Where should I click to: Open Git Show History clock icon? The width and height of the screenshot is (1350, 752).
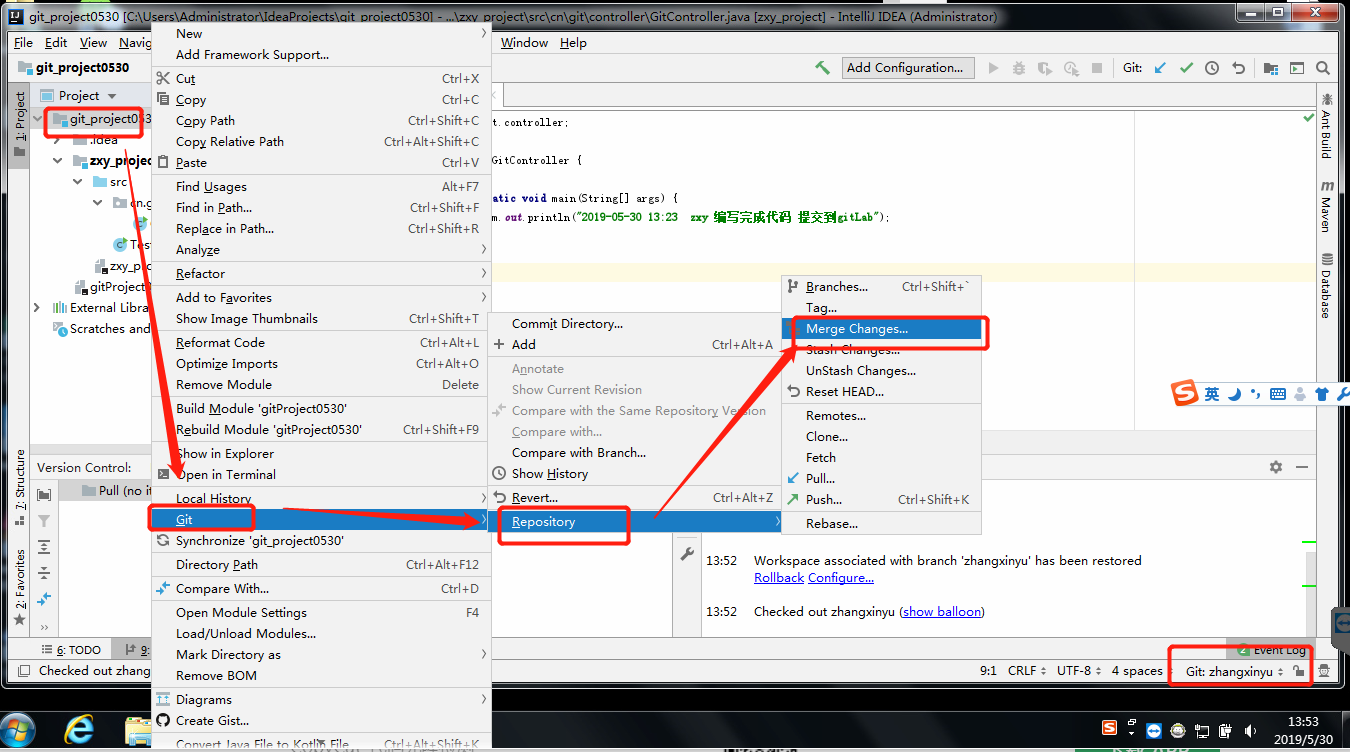[x=1212, y=68]
